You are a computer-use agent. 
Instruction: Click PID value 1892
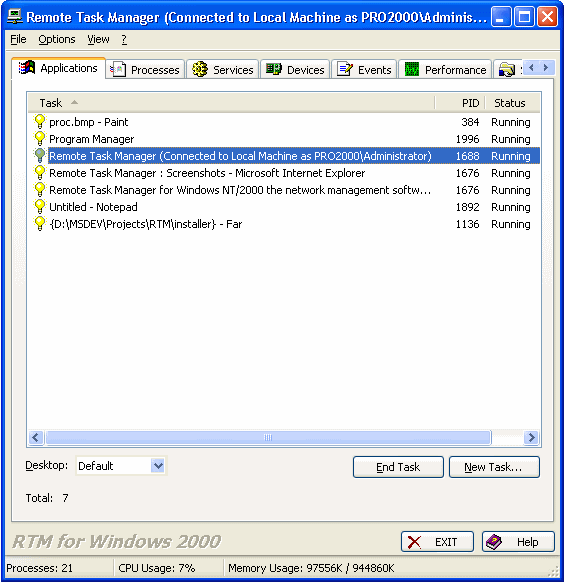point(468,207)
